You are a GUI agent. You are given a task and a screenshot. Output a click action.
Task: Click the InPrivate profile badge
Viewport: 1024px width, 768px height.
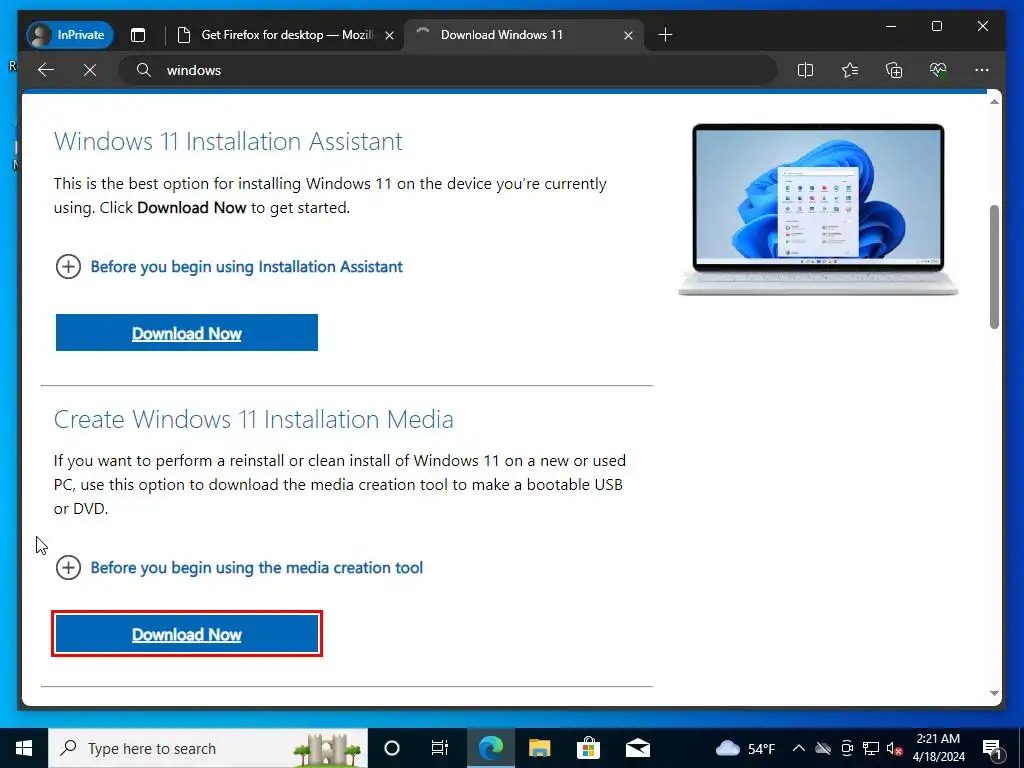pyautogui.click(x=69, y=35)
